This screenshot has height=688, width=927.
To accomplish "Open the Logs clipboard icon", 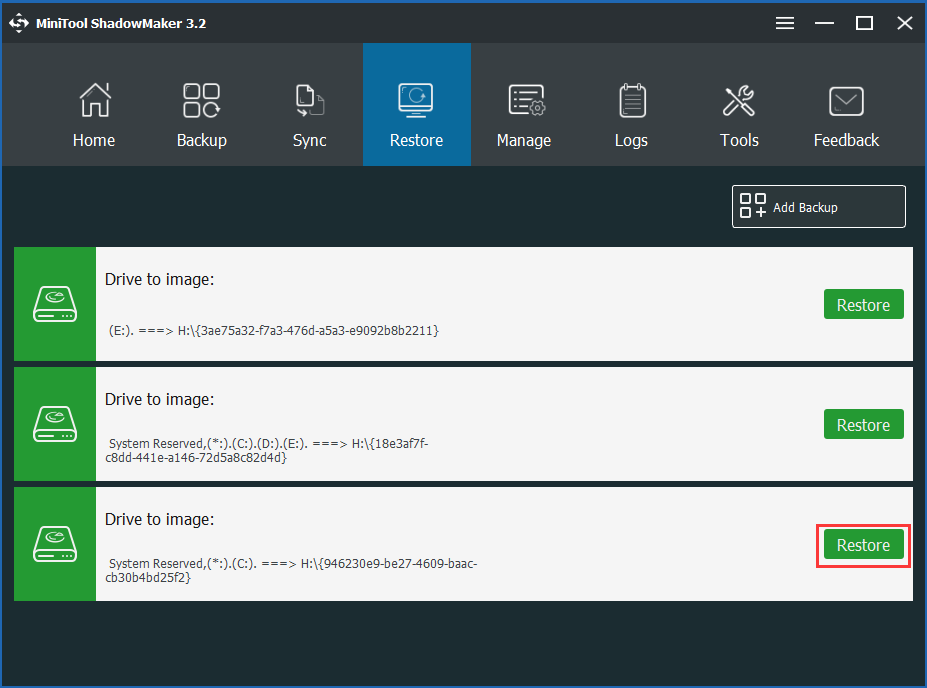I will (631, 100).
